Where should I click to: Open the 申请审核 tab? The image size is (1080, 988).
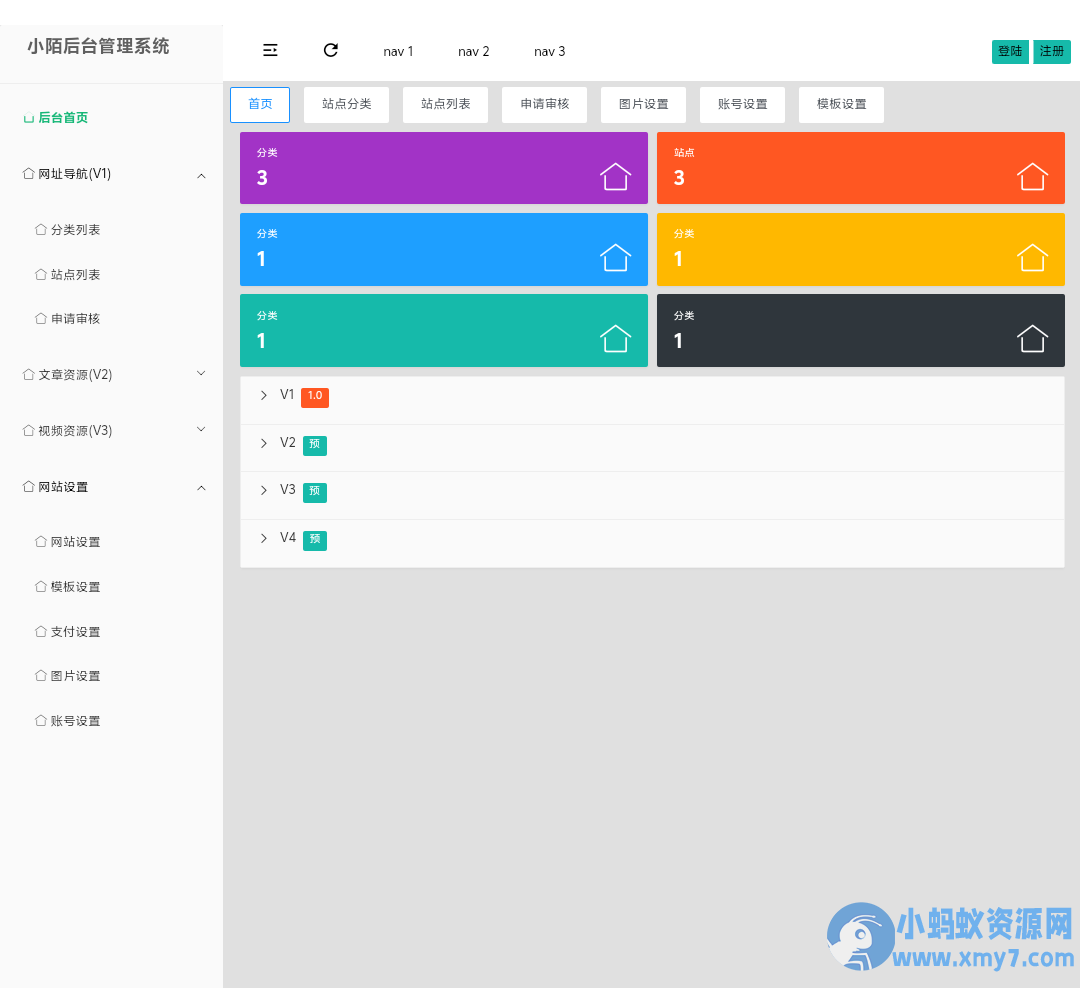pyautogui.click(x=545, y=104)
